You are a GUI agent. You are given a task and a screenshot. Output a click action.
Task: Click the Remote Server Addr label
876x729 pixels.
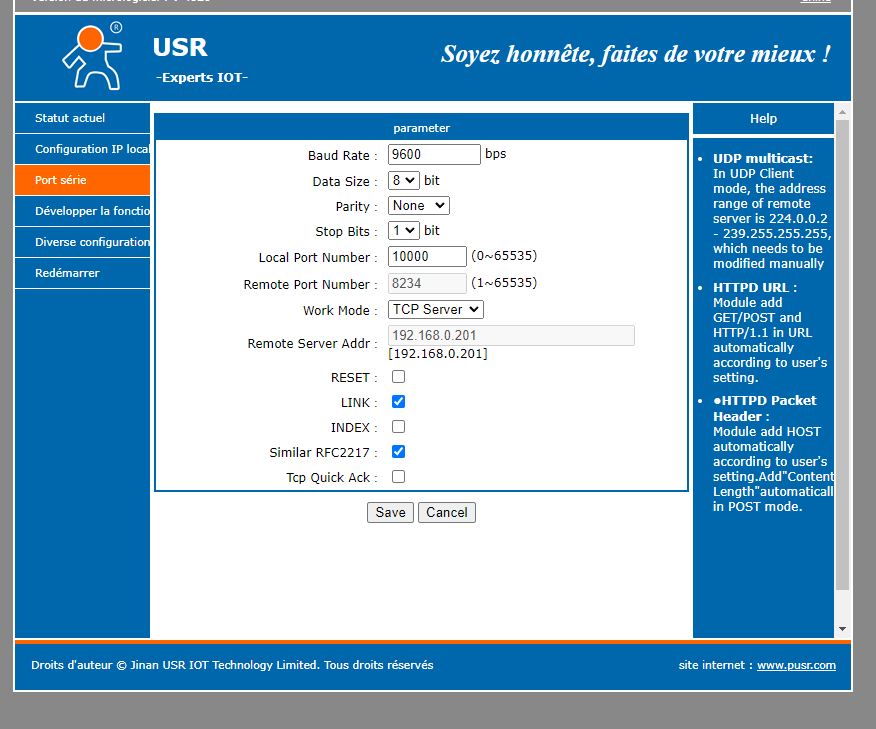pyautogui.click(x=312, y=344)
